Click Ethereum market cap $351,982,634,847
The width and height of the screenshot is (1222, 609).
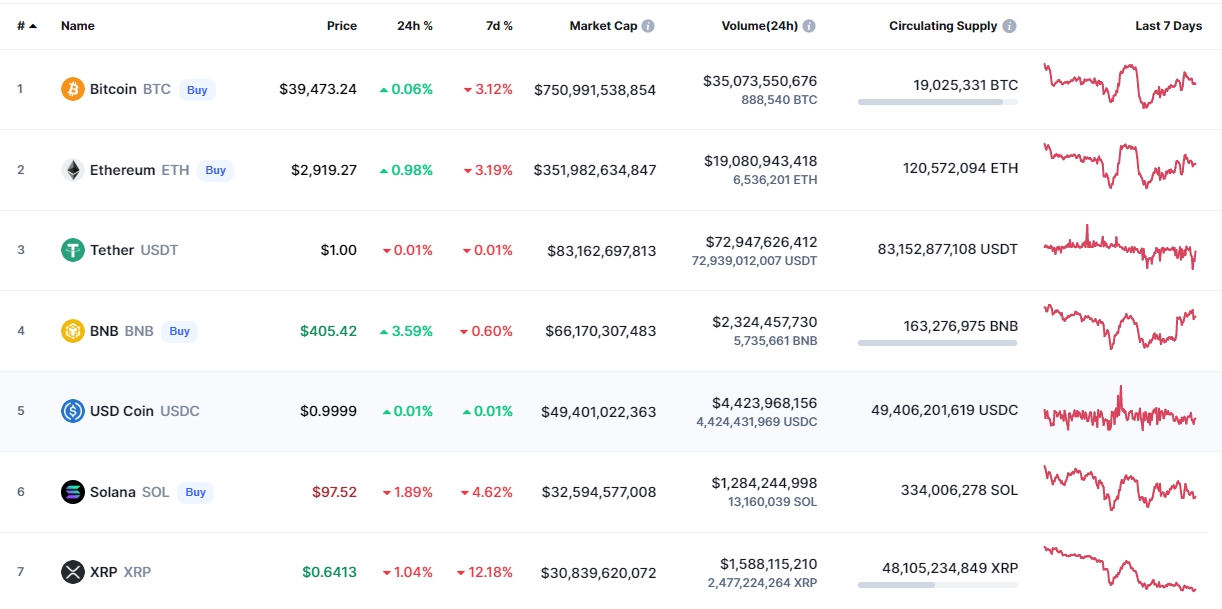point(595,170)
